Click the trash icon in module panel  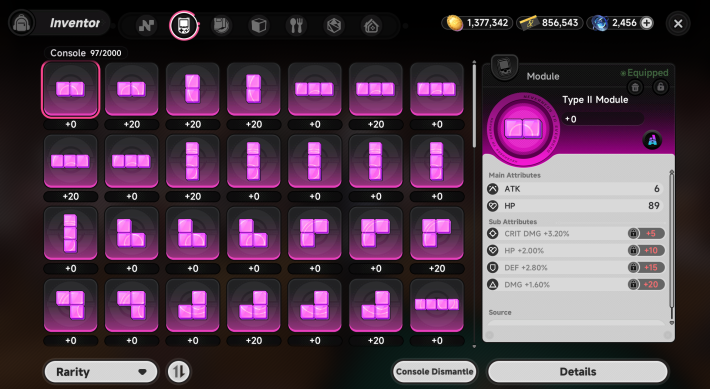point(635,87)
